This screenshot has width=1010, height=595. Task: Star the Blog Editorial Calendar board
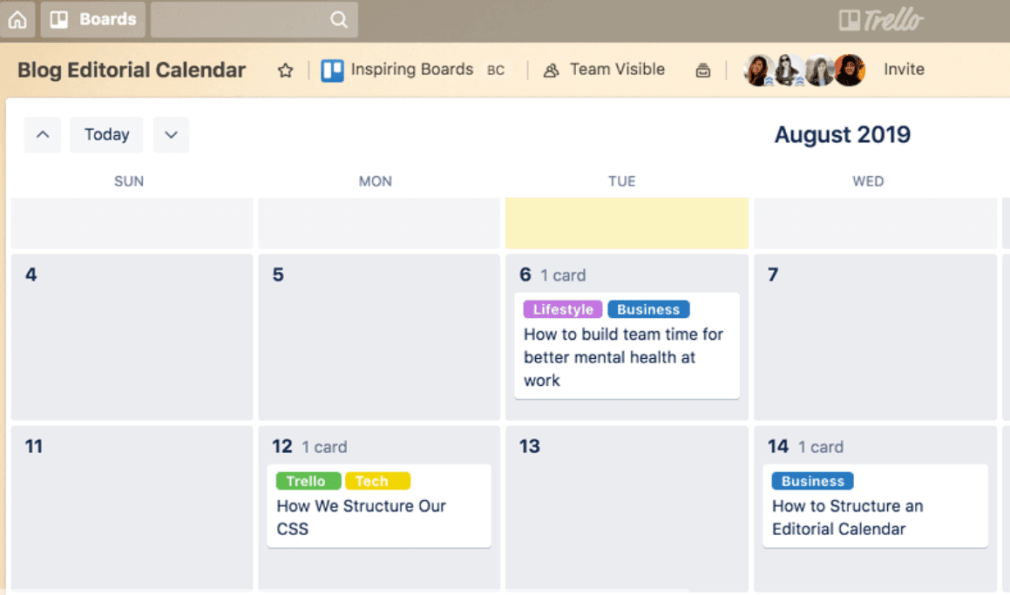coord(285,70)
